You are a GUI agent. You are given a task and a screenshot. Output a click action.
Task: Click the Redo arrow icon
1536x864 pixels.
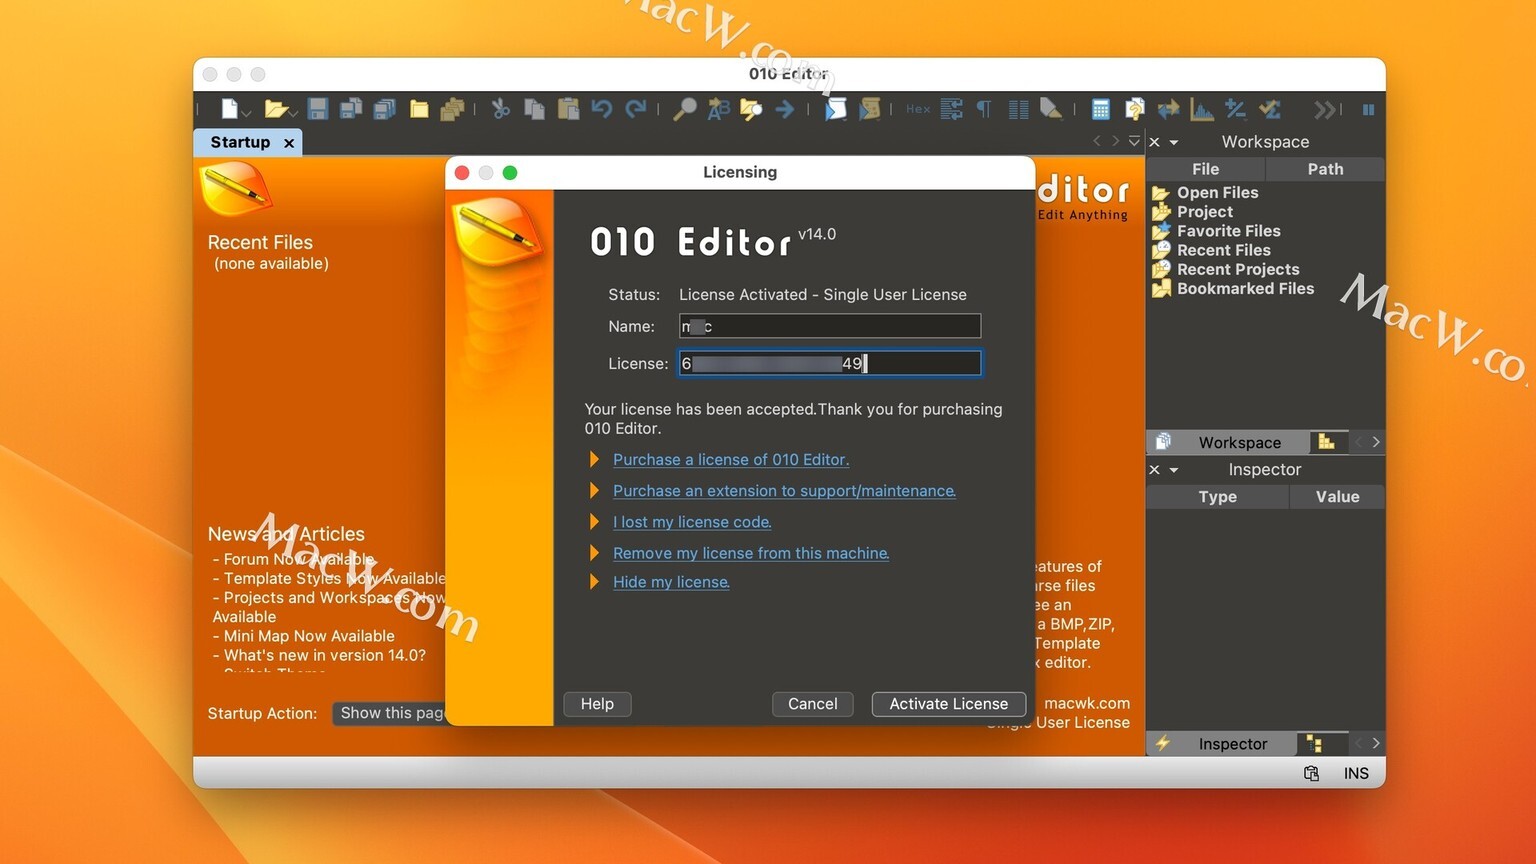tap(636, 109)
